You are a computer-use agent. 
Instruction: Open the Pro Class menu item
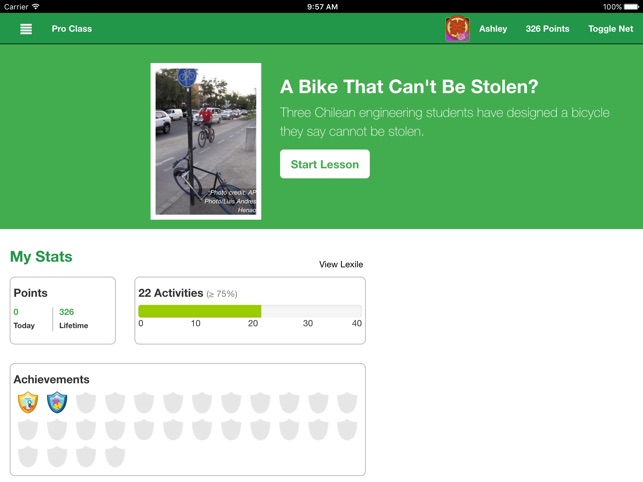72,29
